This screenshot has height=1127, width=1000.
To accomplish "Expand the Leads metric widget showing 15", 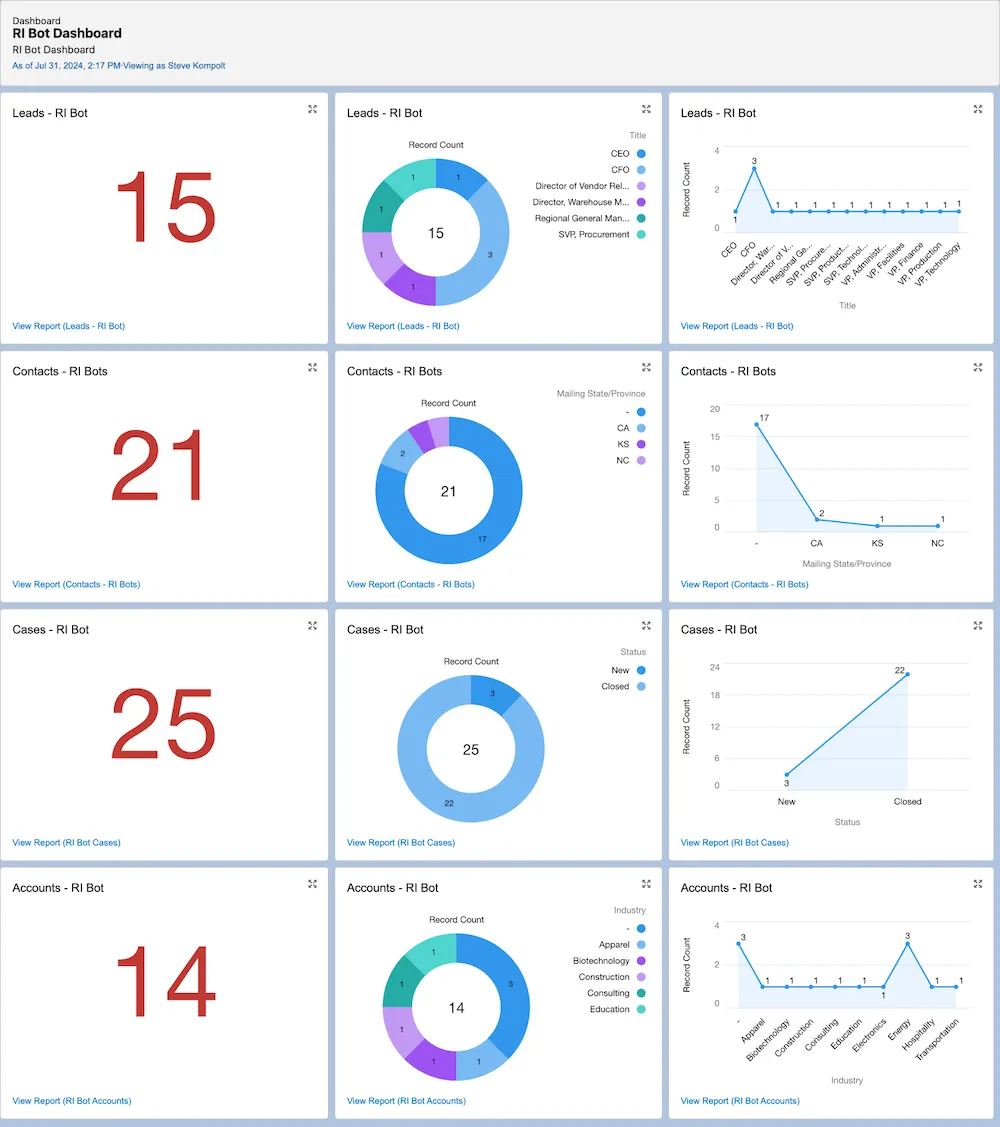I will (312, 109).
